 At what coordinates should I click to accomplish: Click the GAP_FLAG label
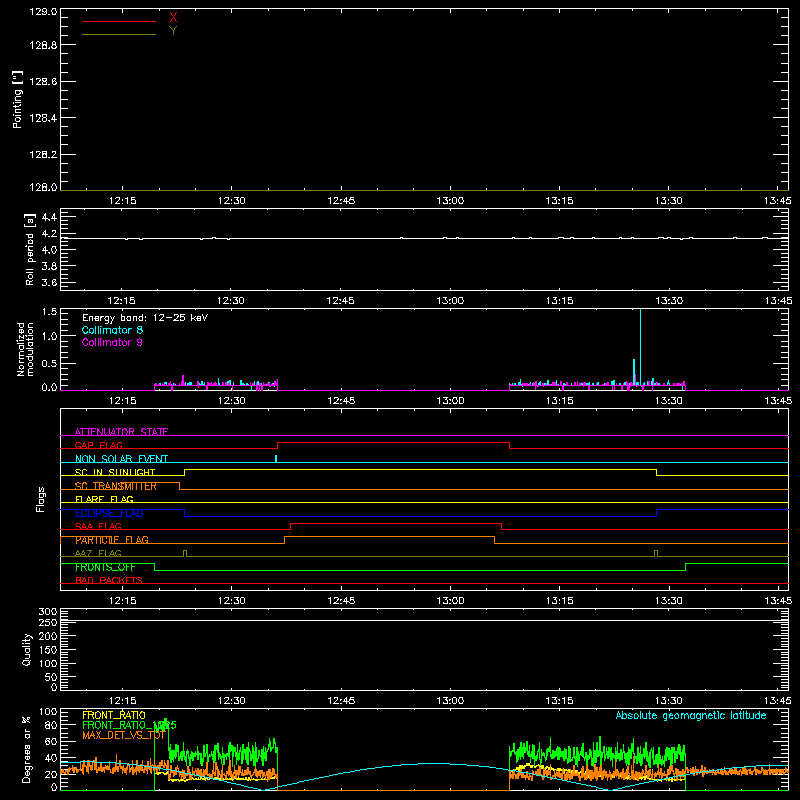pyautogui.click(x=98, y=445)
